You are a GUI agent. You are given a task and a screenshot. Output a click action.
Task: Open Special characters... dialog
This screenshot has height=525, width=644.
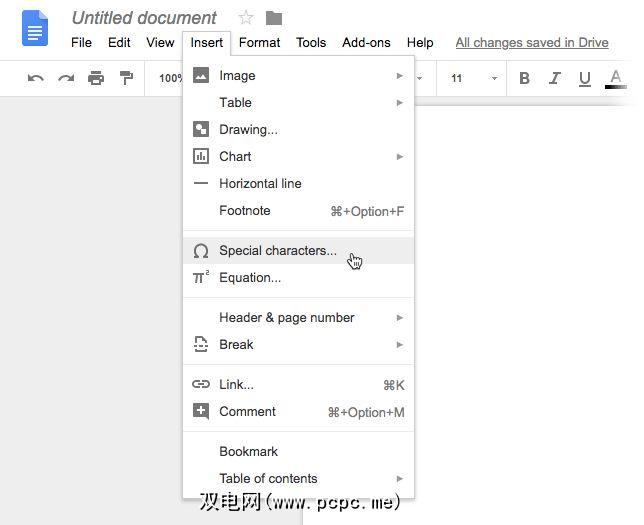(299, 251)
